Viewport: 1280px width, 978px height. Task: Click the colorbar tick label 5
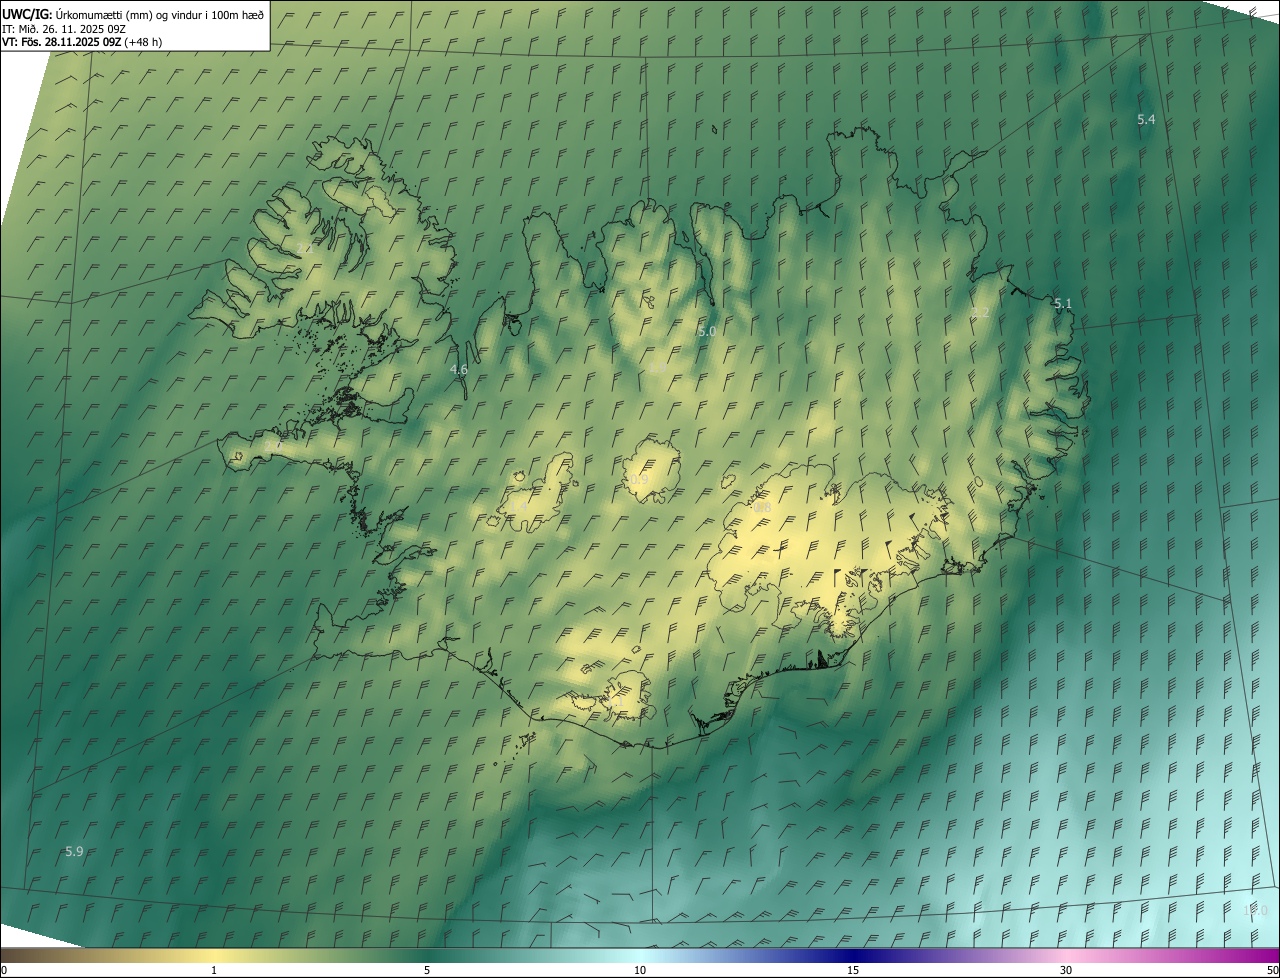click(427, 970)
